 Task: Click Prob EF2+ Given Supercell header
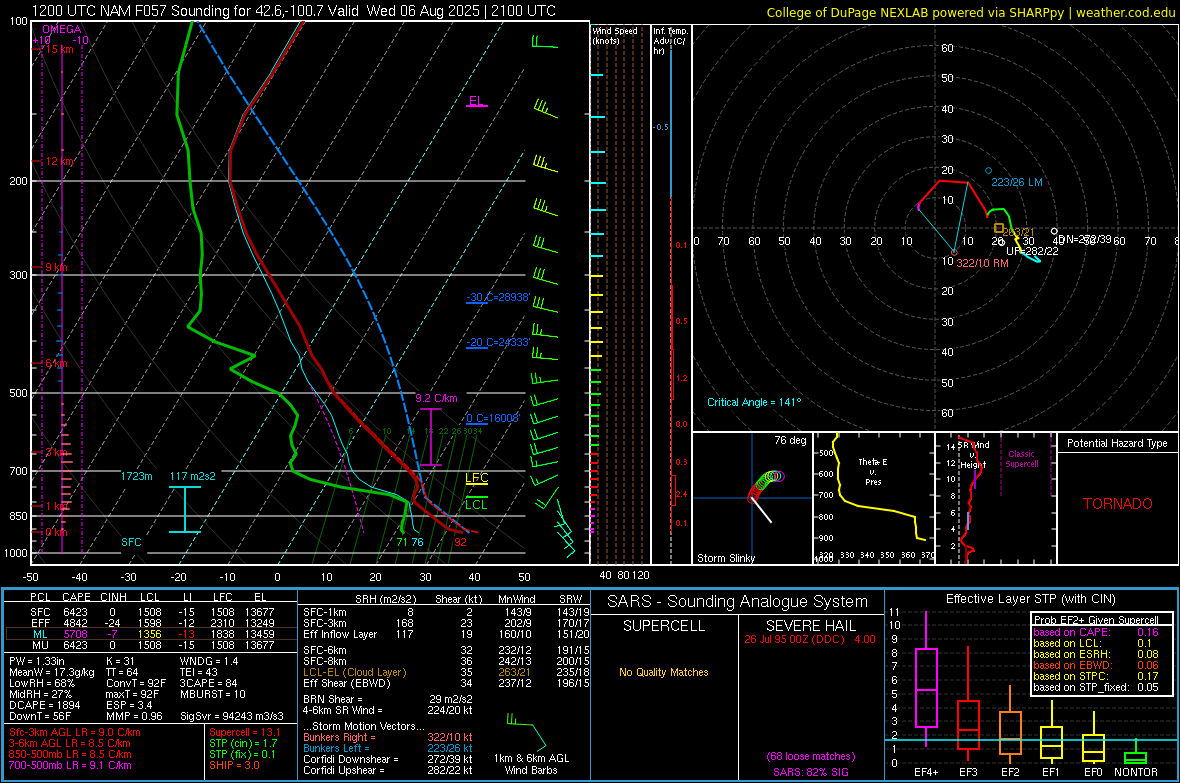pyautogui.click(x=1096, y=620)
